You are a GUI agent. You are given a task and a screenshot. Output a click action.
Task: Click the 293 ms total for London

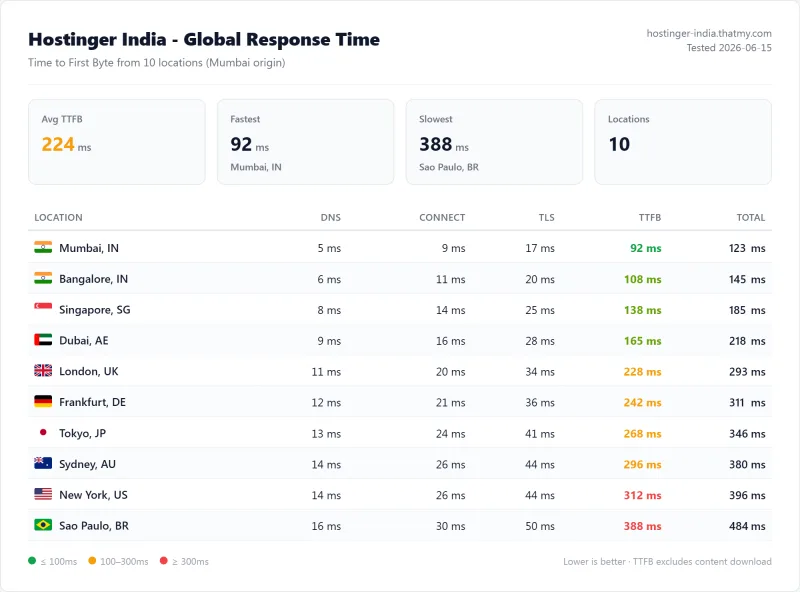(747, 372)
